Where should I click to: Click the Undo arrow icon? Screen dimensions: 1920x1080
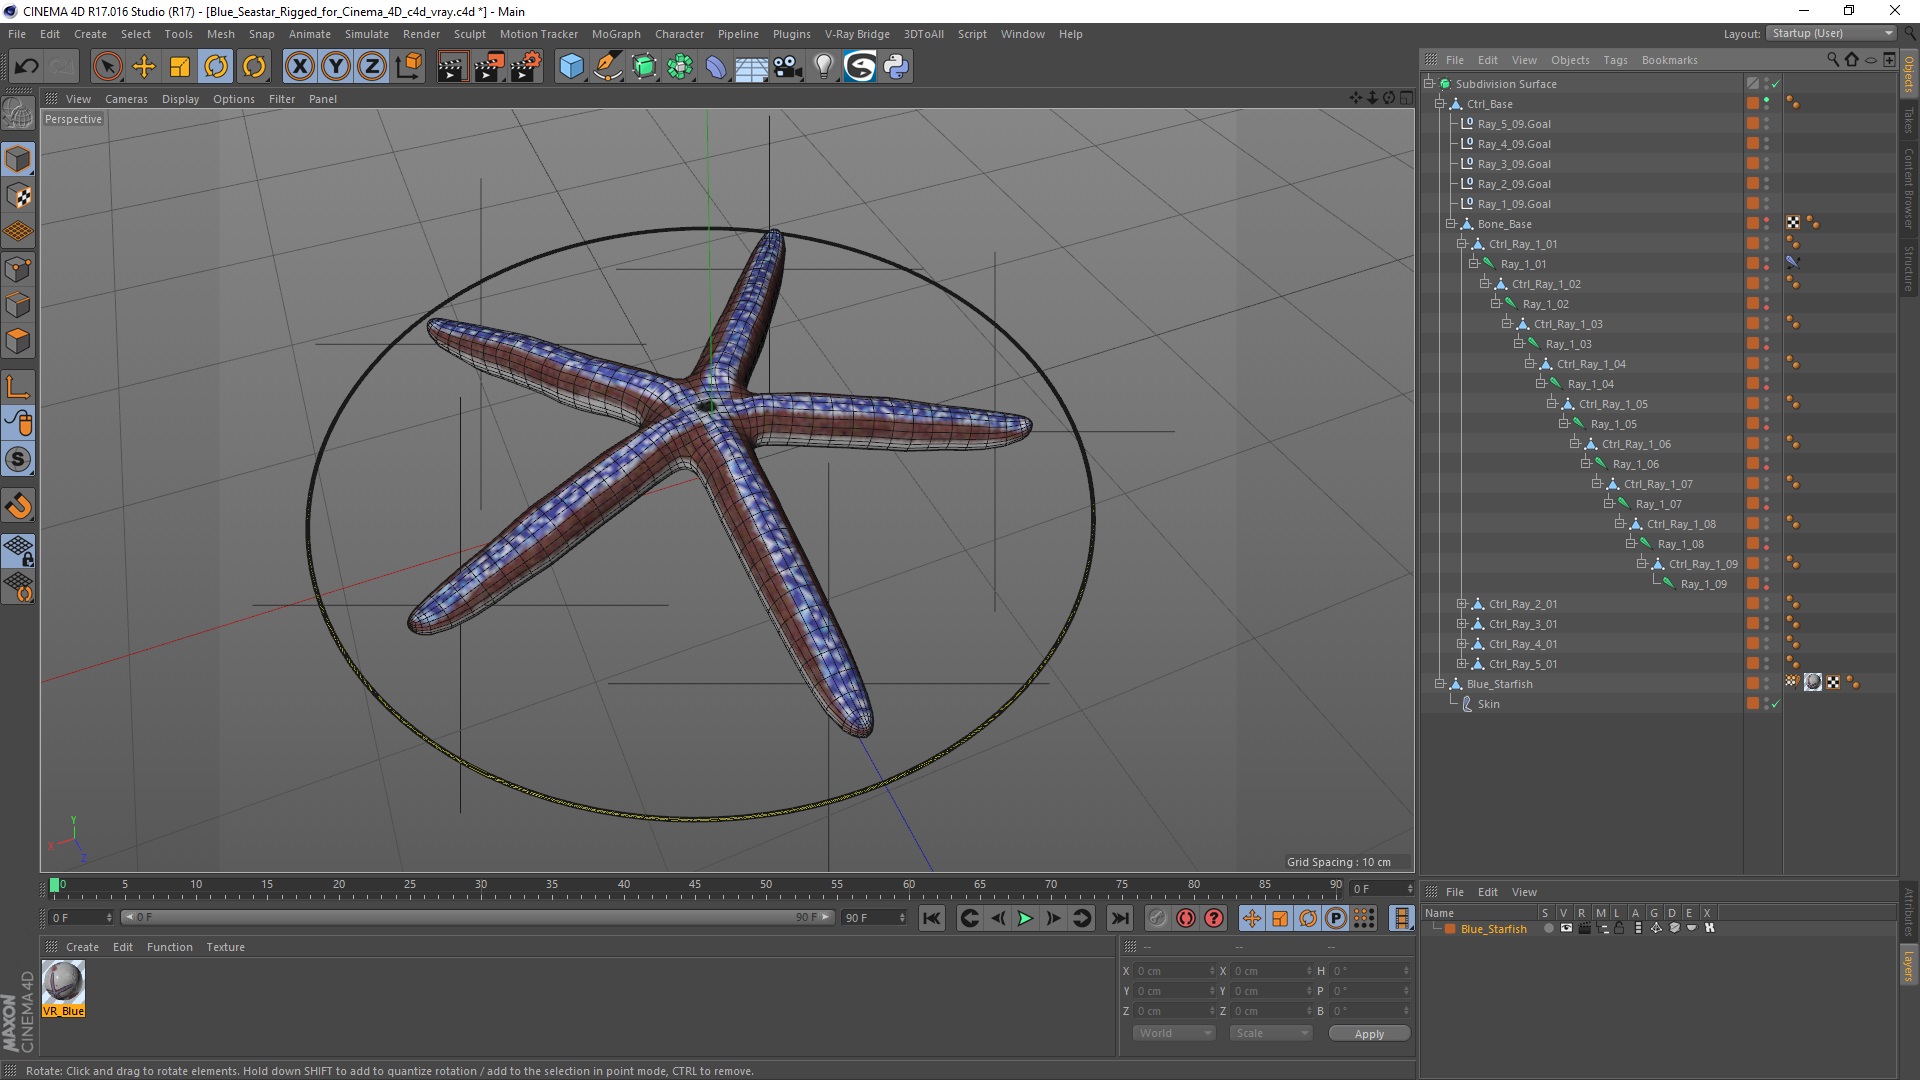pyautogui.click(x=27, y=67)
